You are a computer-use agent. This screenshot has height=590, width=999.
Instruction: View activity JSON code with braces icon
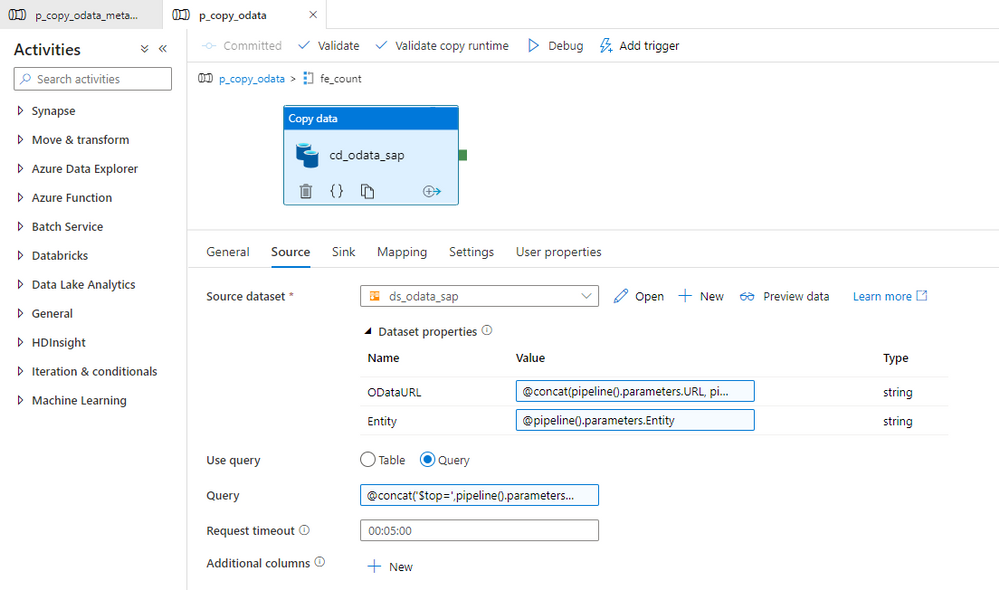coord(336,191)
